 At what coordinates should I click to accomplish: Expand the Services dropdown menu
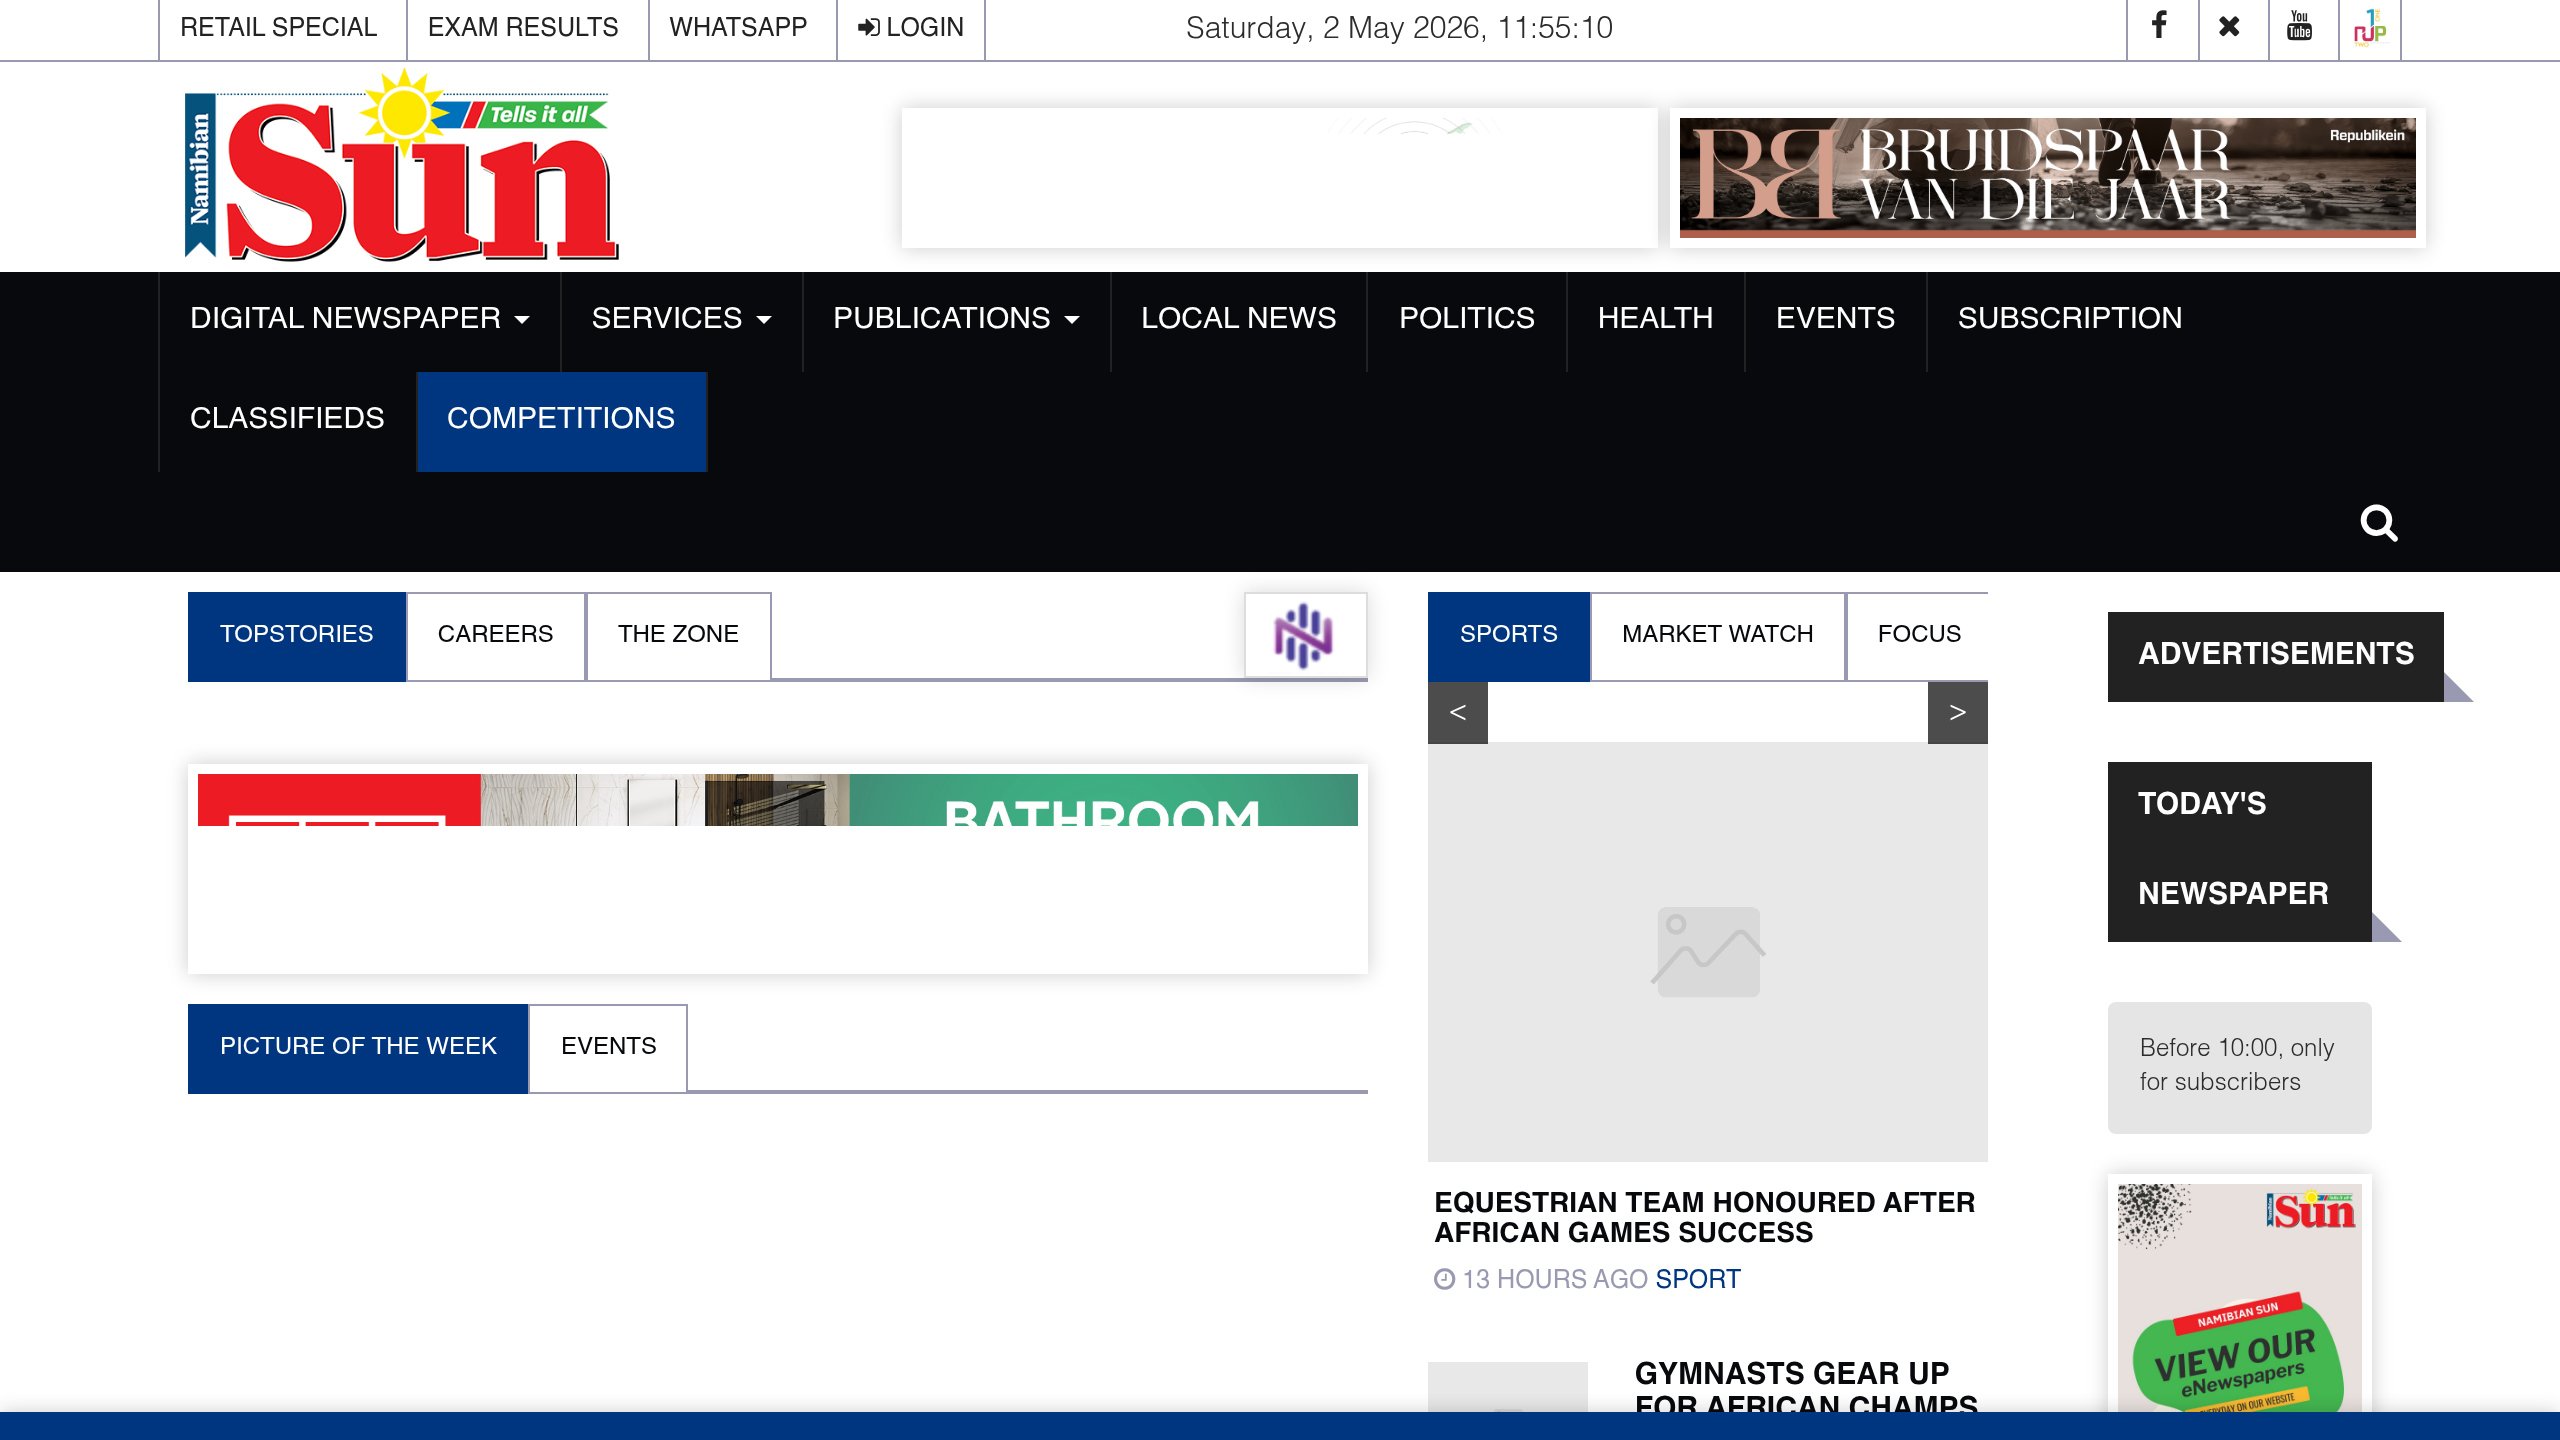click(x=681, y=318)
